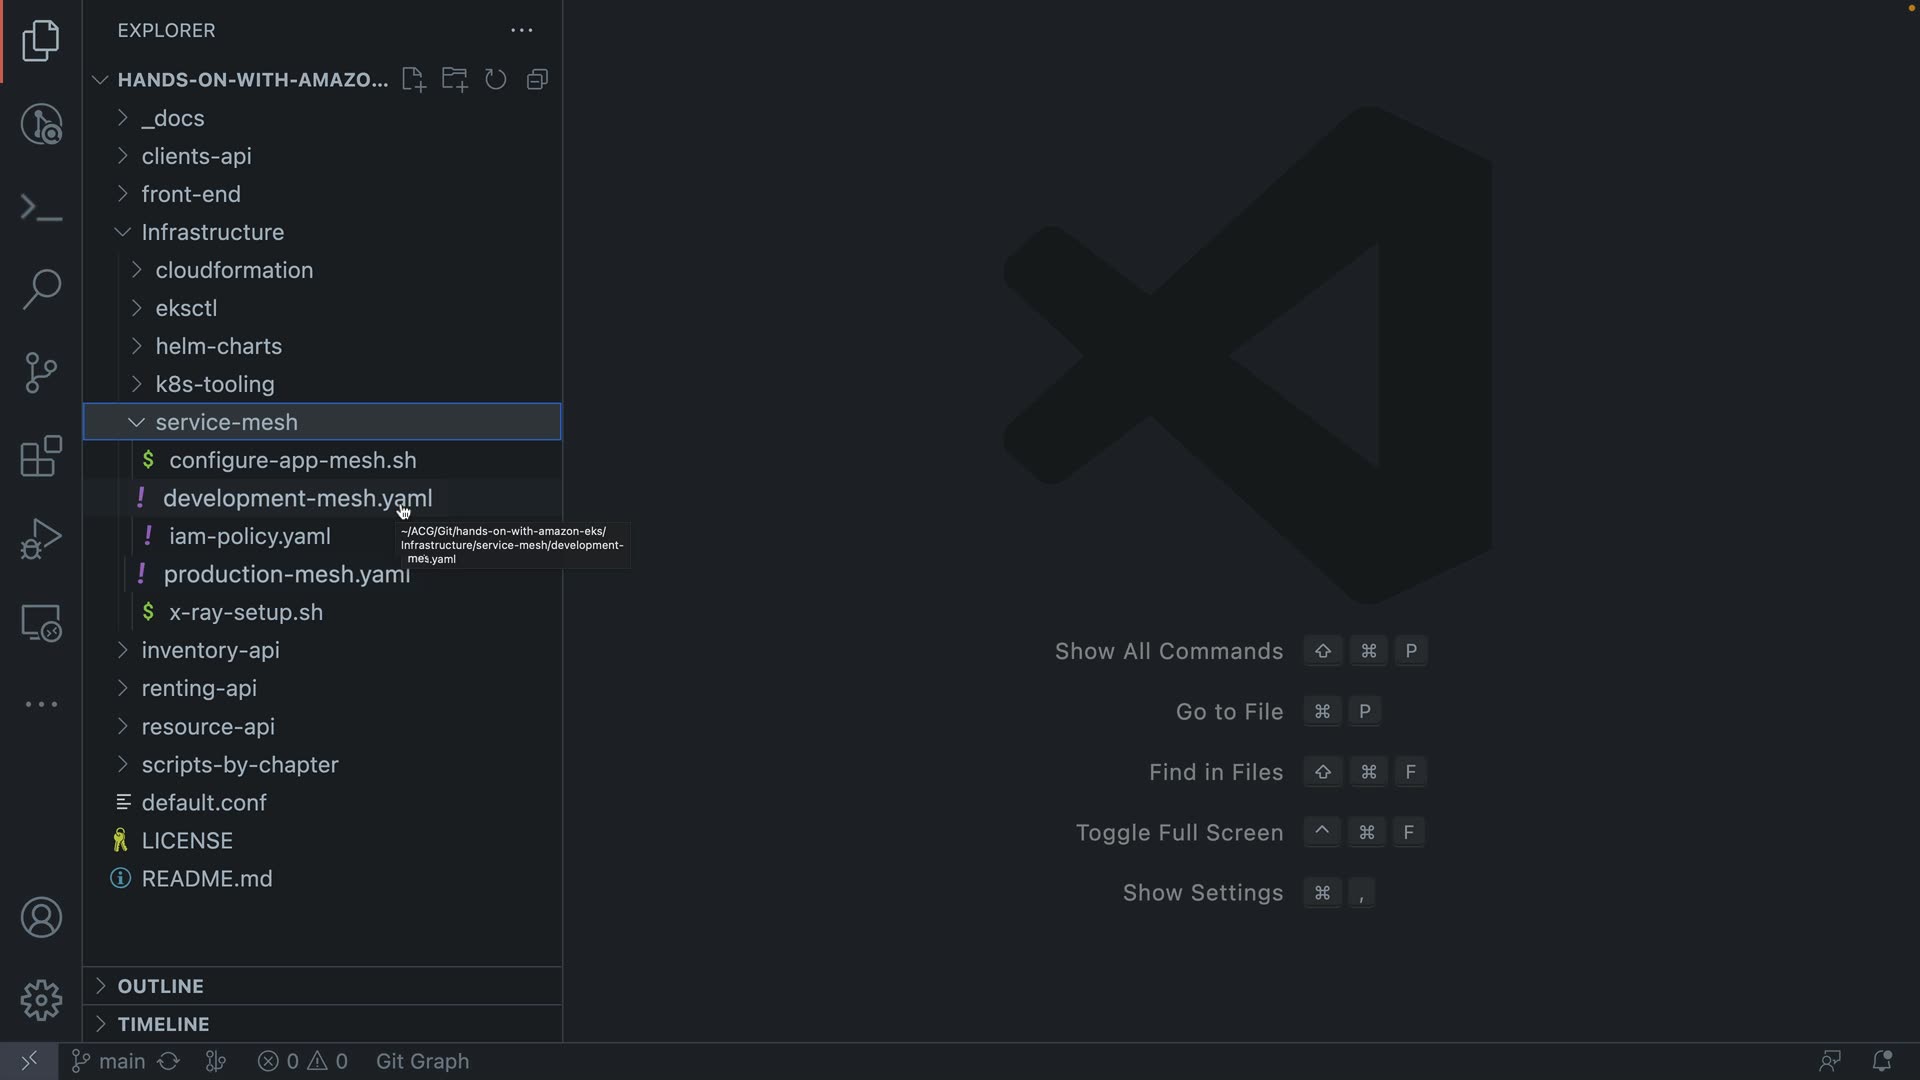Image resolution: width=1920 pixels, height=1080 pixels.
Task: Open Git Graph from status bar
Action: (422, 1061)
